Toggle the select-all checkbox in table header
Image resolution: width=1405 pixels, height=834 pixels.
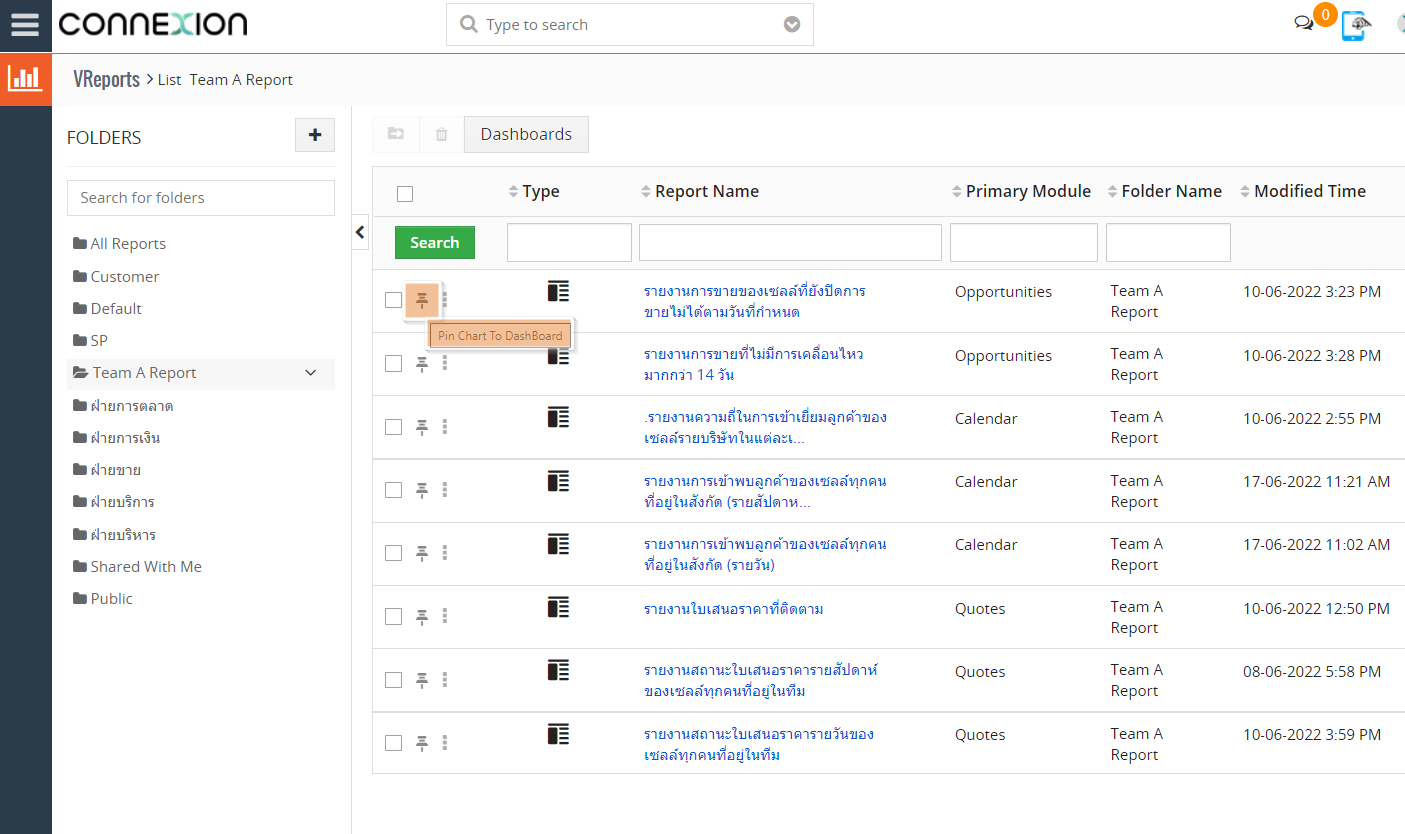click(405, 194)
